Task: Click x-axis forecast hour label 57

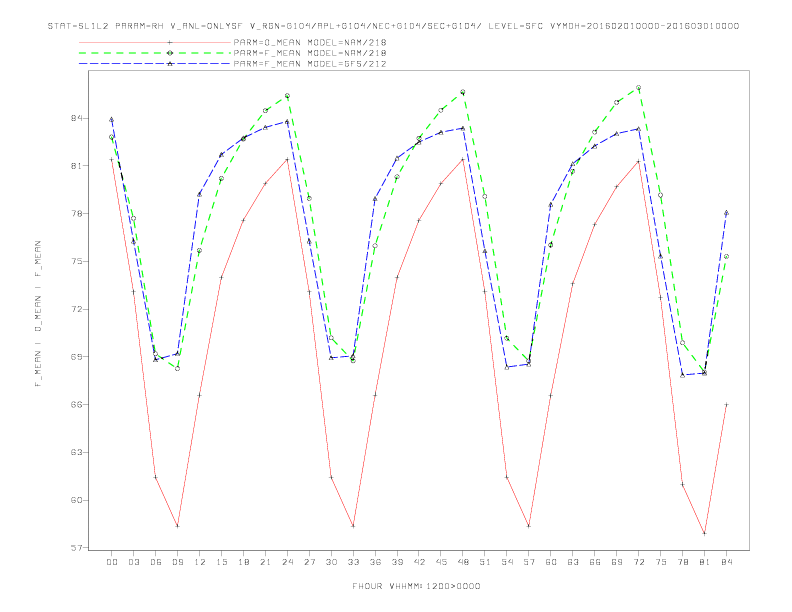Action: tap(529, 562)
